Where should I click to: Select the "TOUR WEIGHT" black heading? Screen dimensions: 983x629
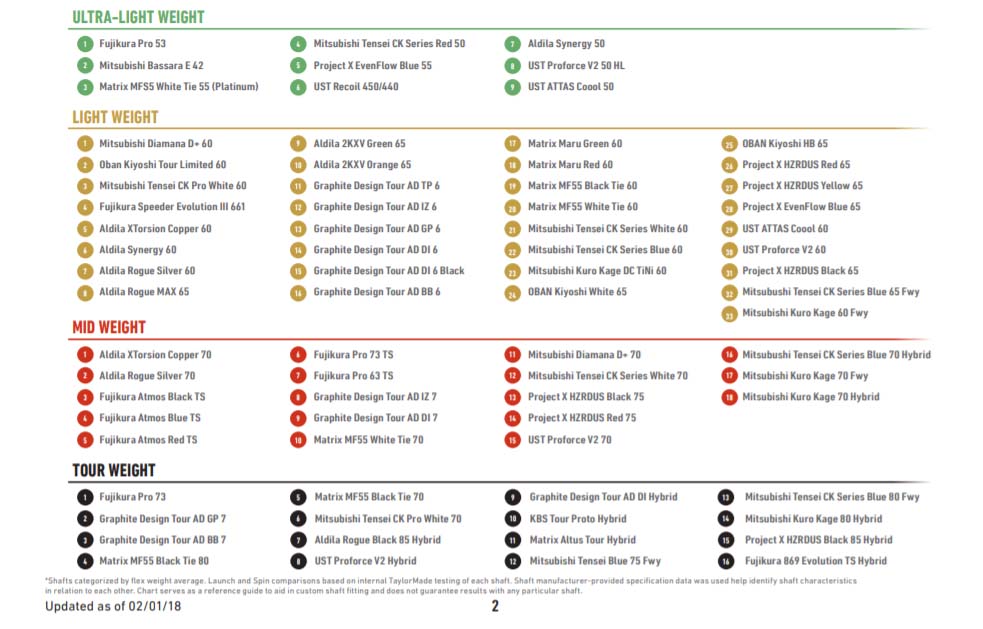[114, 470]
